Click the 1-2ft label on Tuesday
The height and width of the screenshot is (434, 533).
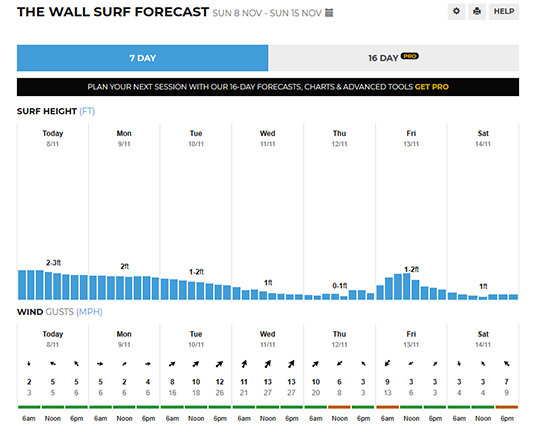pos(196,272)
